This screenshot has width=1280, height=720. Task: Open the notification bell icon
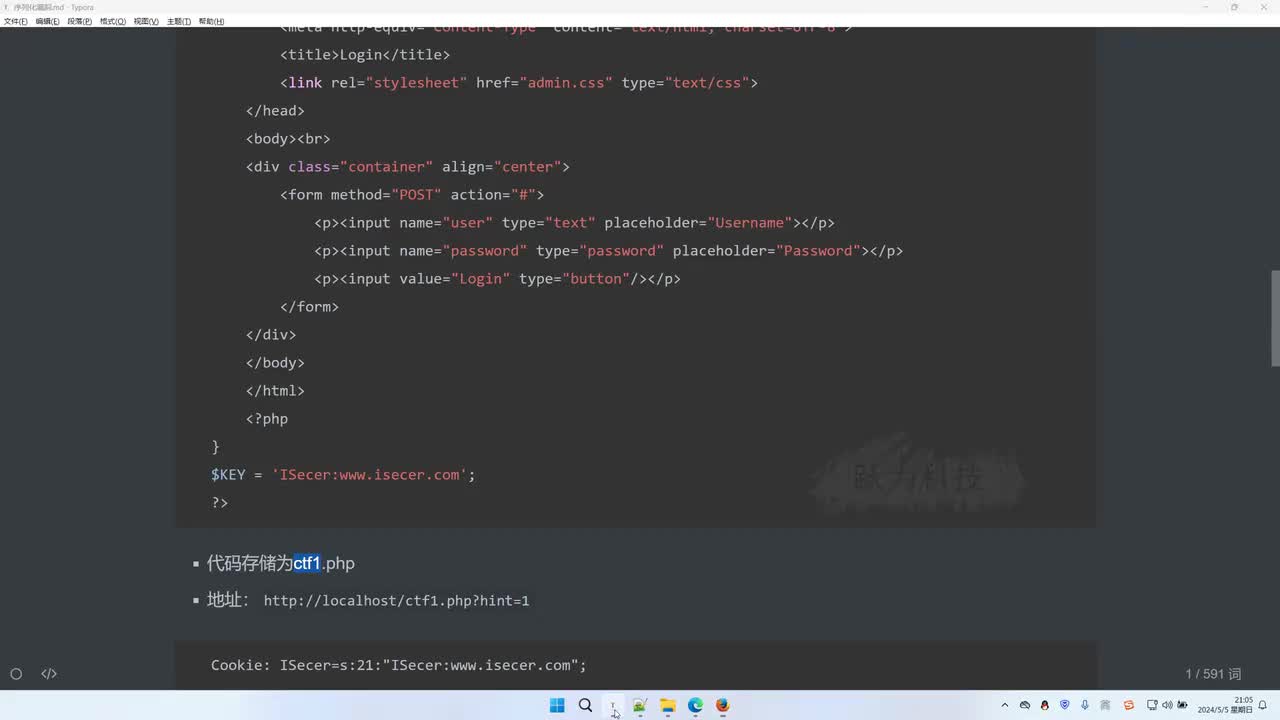pyautogui.click(x=1263, y=705)
